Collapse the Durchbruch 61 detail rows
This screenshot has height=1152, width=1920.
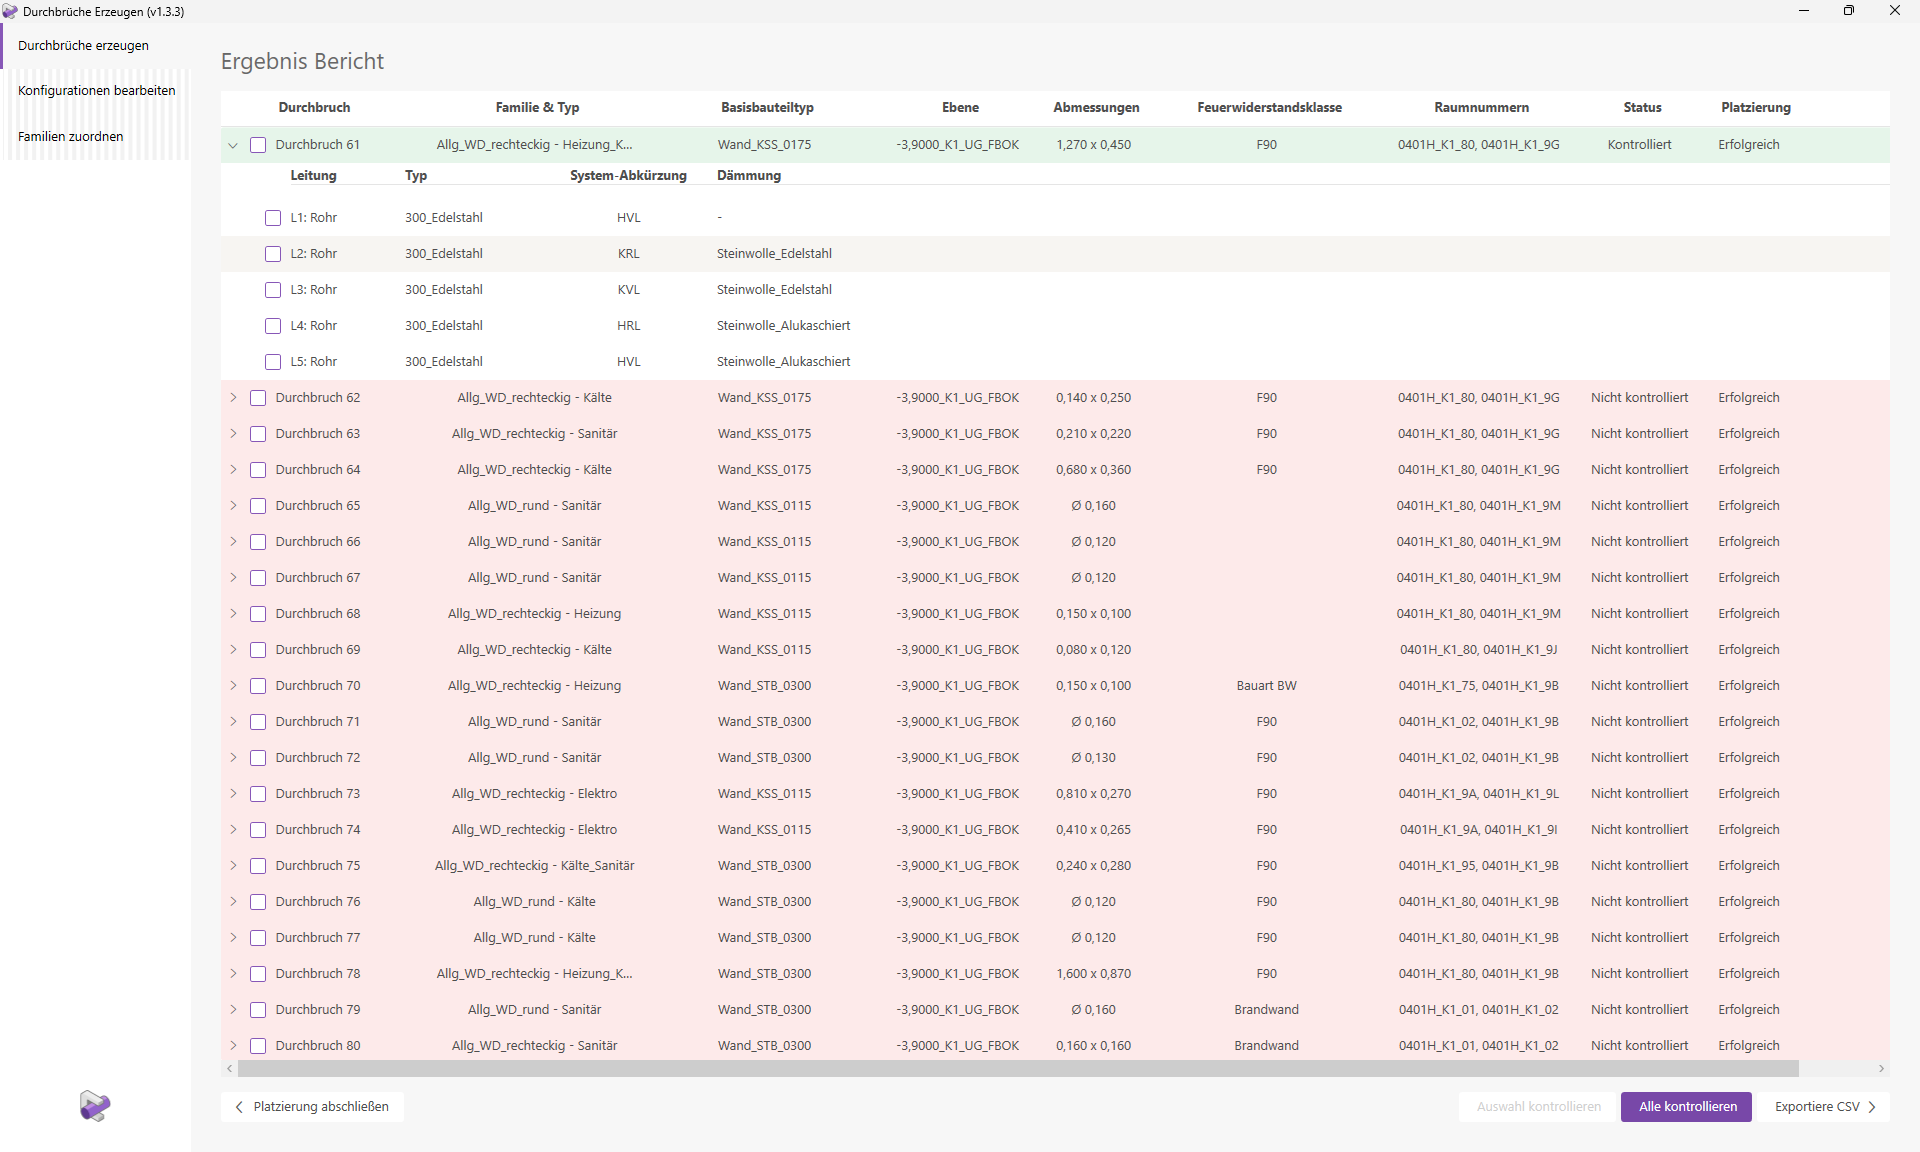[233, 145]
